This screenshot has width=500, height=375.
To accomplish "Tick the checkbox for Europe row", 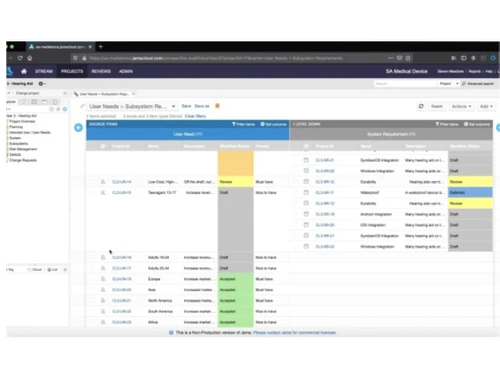I will point(92,279).
